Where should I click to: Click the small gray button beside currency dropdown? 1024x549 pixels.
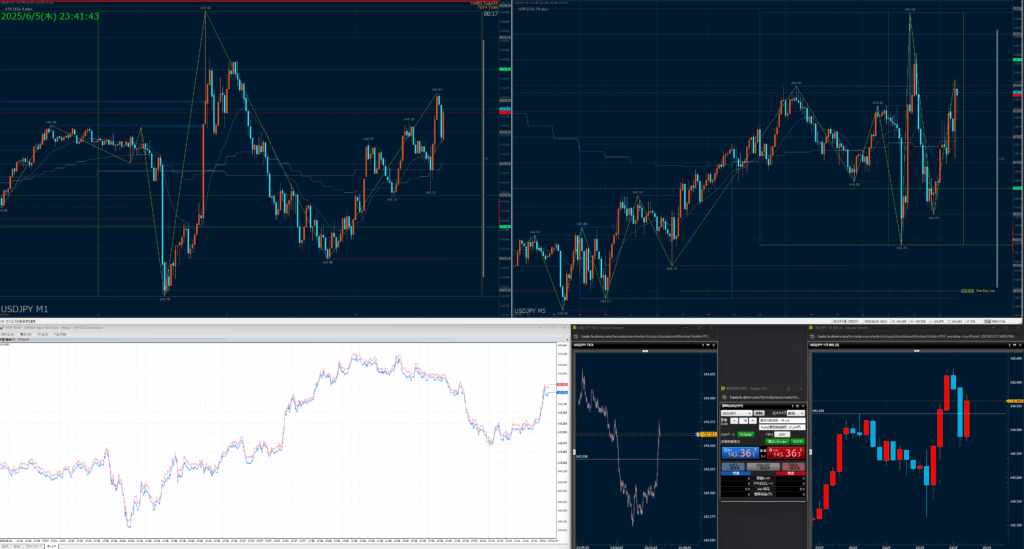pos(760,413)
